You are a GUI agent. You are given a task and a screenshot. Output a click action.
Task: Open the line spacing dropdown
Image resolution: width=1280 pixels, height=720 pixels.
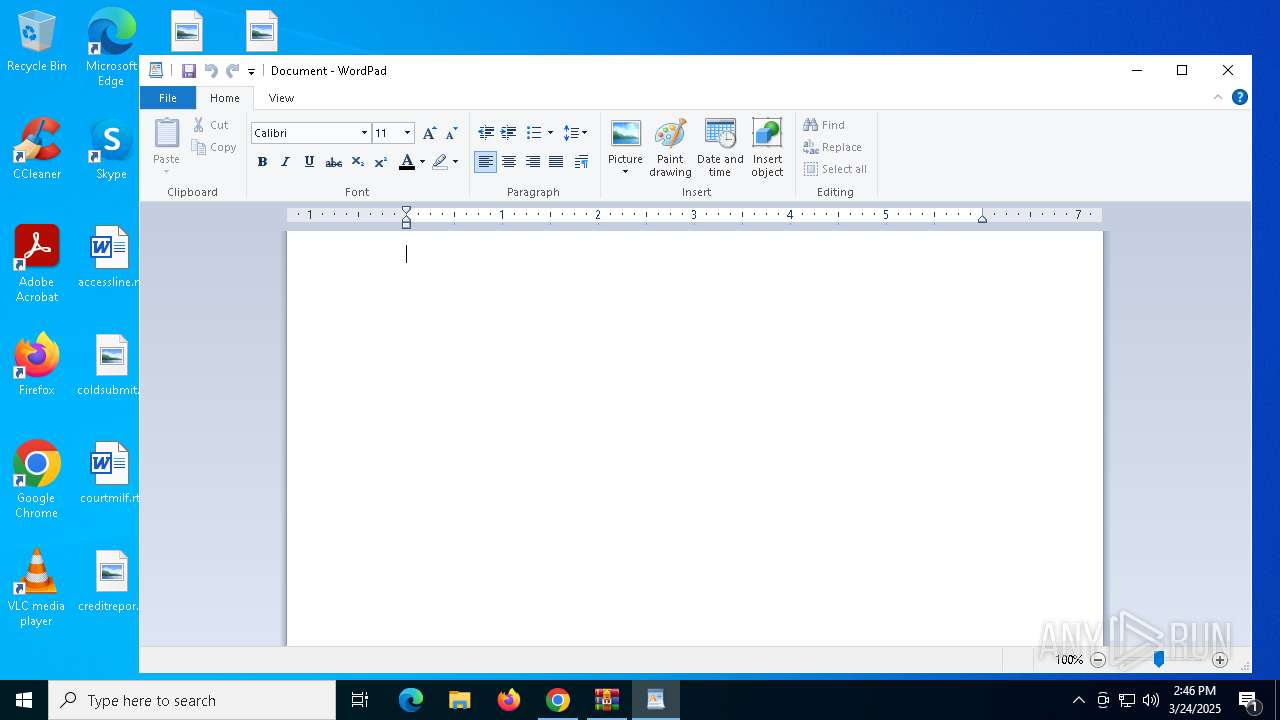coord(575,133)
